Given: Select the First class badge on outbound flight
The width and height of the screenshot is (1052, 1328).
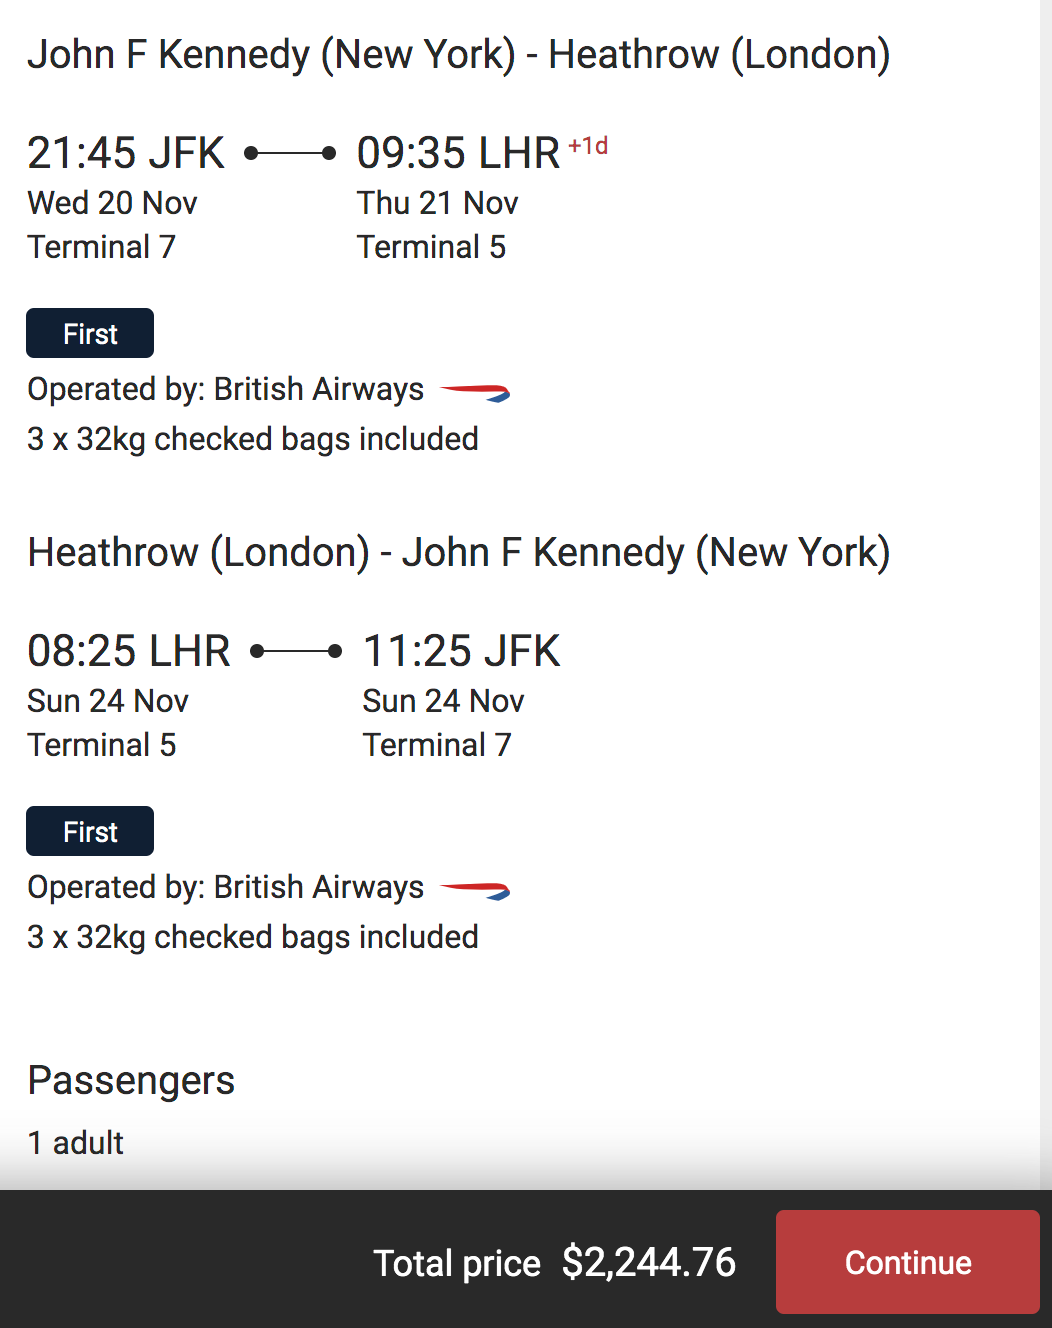Looking at the screenshot, I should click(90, 333).
